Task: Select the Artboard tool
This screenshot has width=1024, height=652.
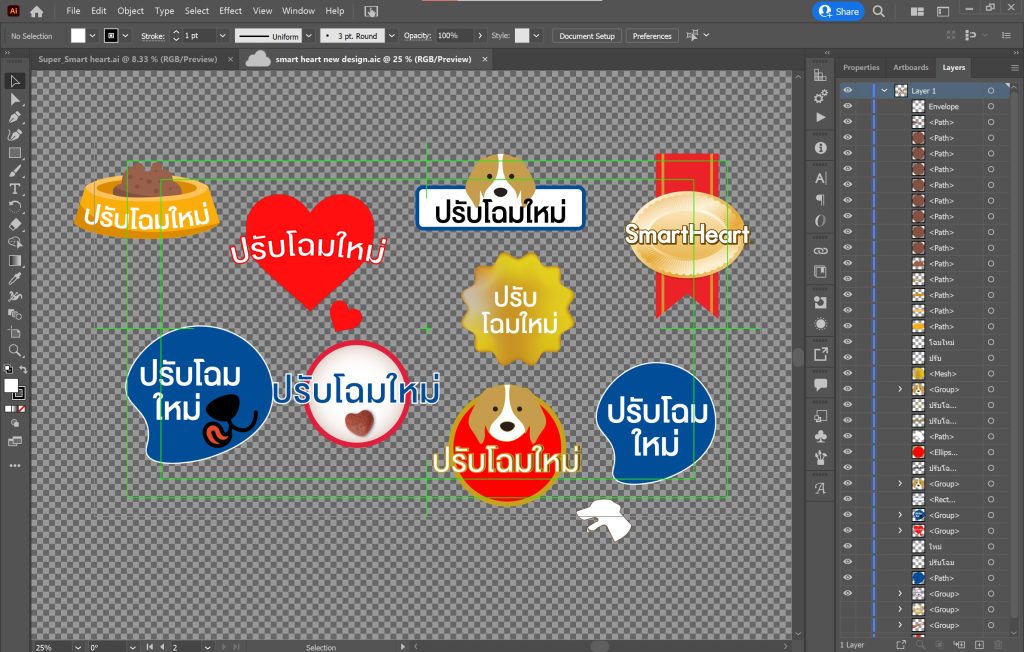Action: 14,333
